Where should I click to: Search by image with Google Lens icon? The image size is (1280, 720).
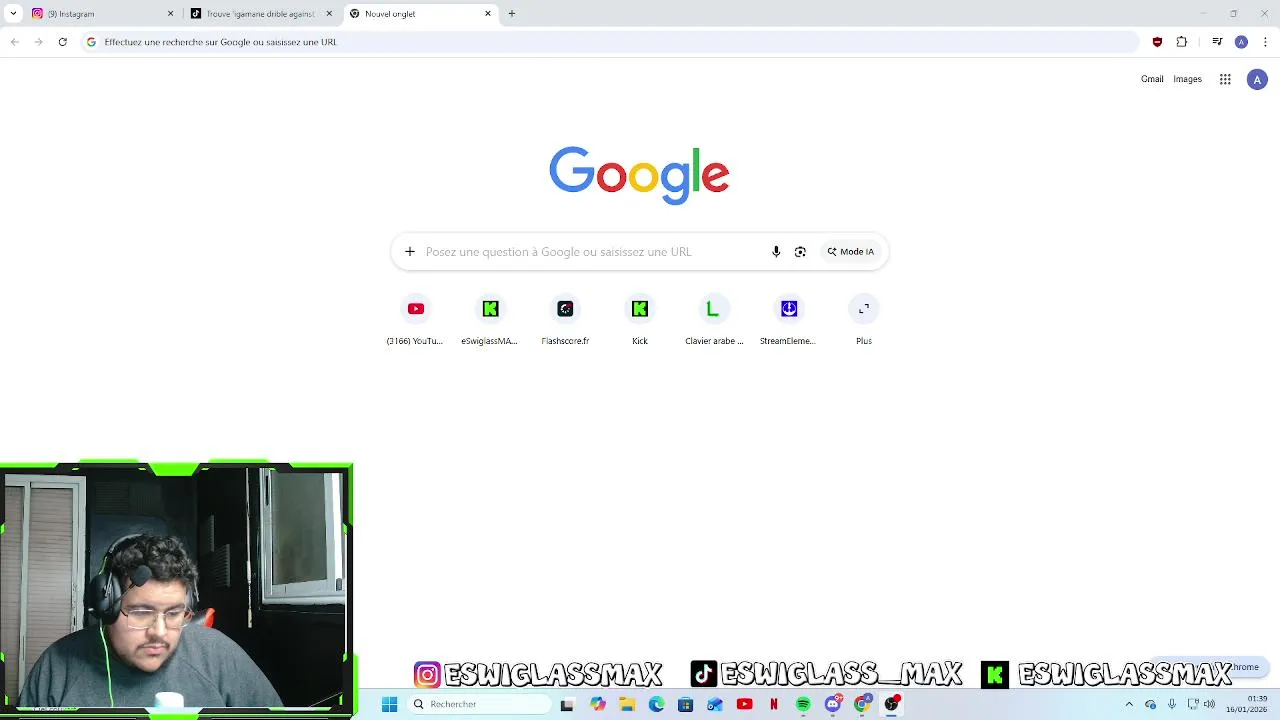pos(800,252)
